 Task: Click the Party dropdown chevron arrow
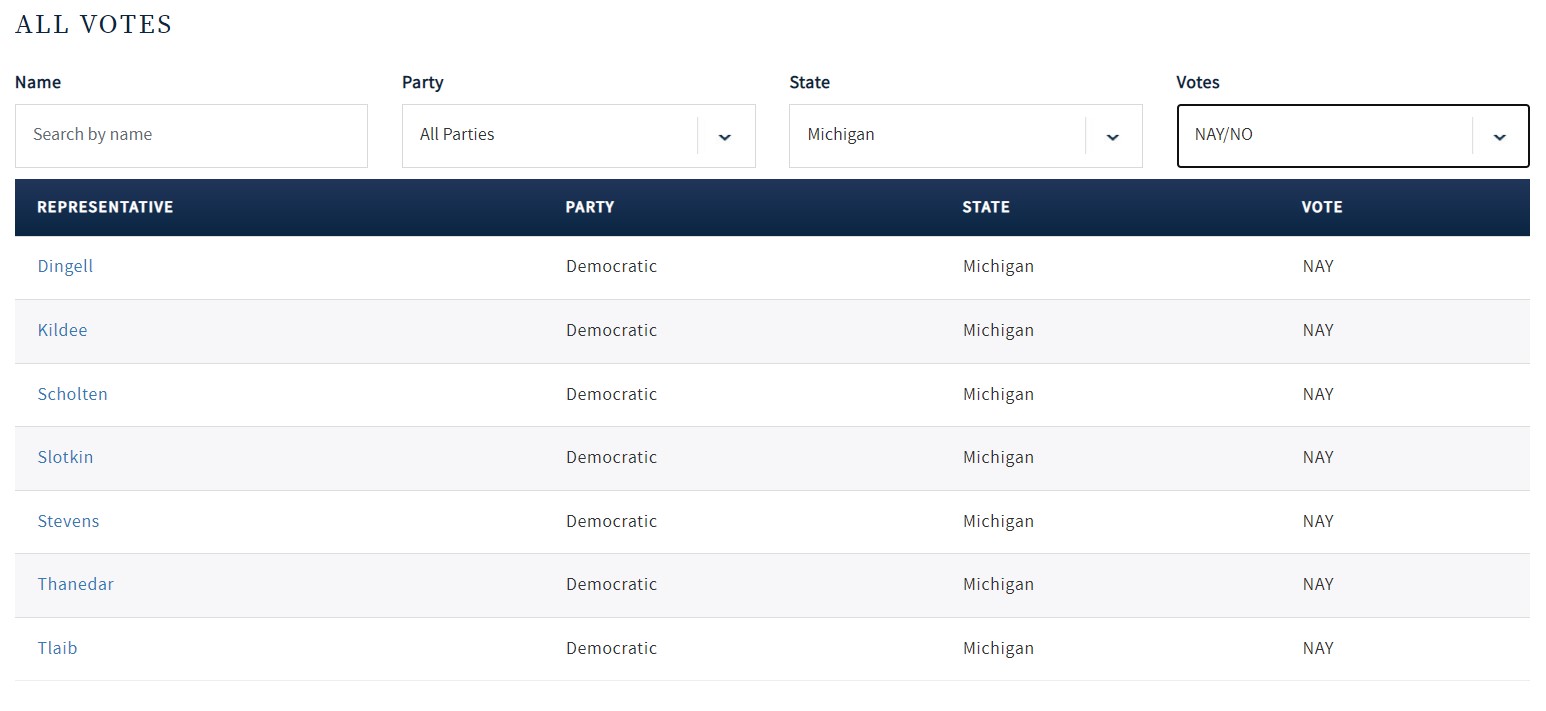(x=725, y=136)
